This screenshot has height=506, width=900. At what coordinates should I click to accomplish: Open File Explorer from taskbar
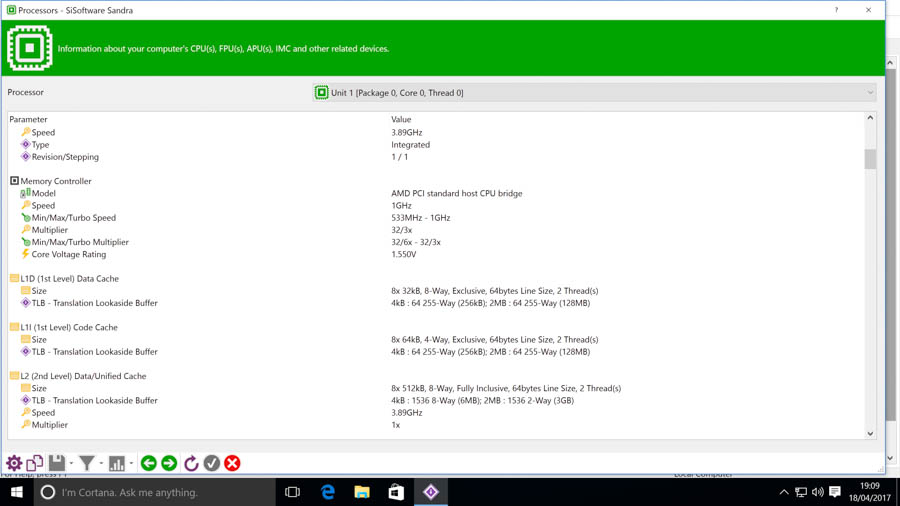click(362, 492)
